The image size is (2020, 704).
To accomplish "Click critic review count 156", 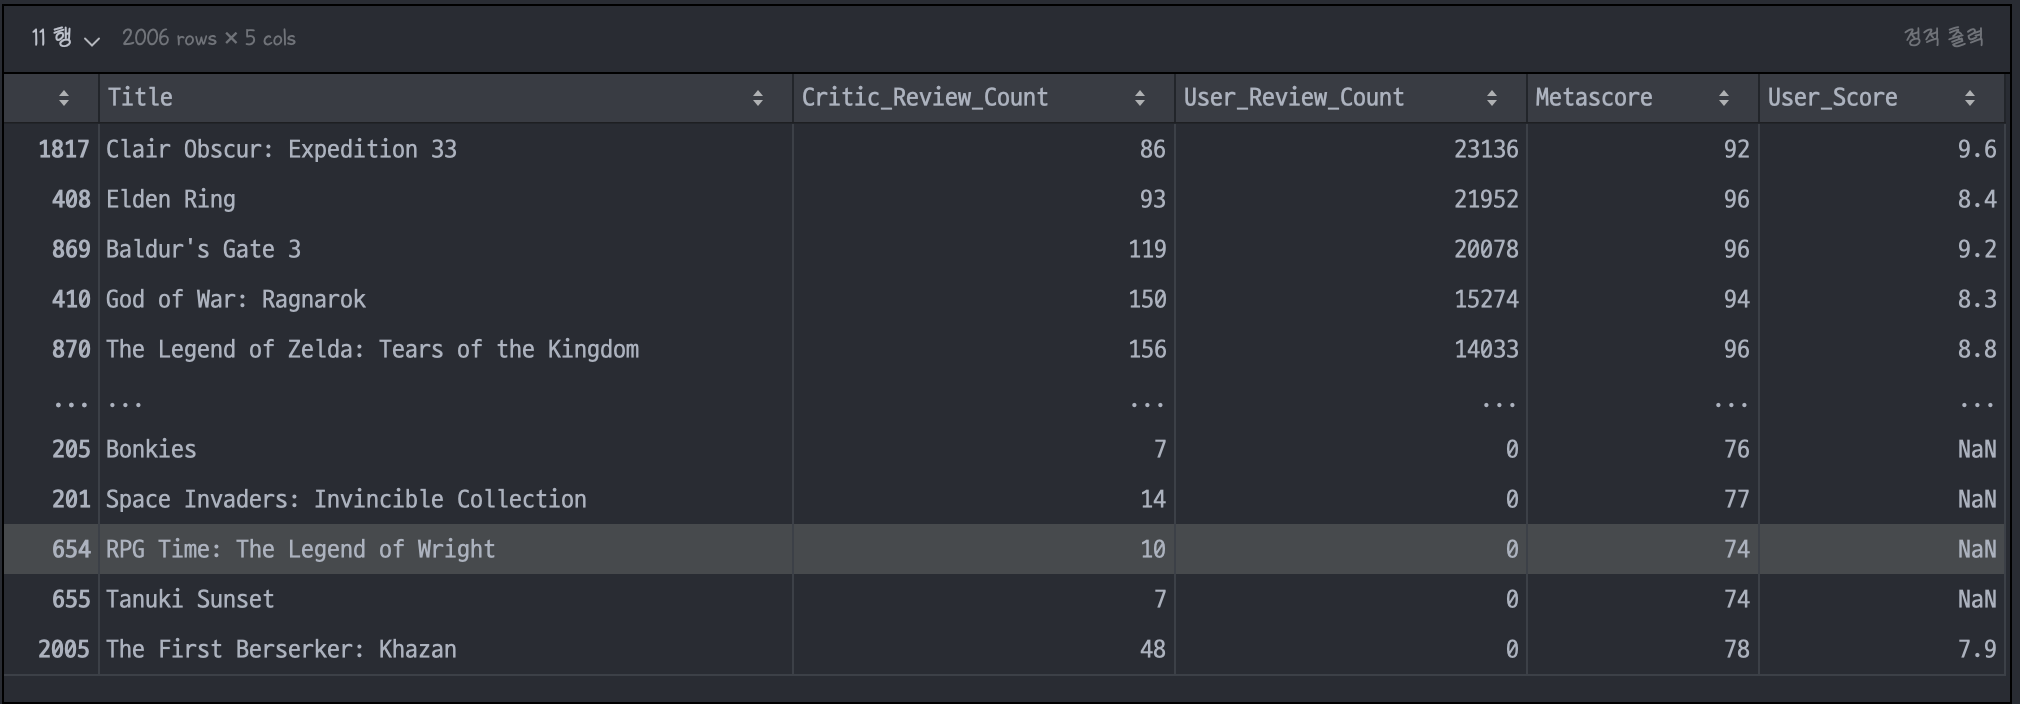I will pos(1147,349).
